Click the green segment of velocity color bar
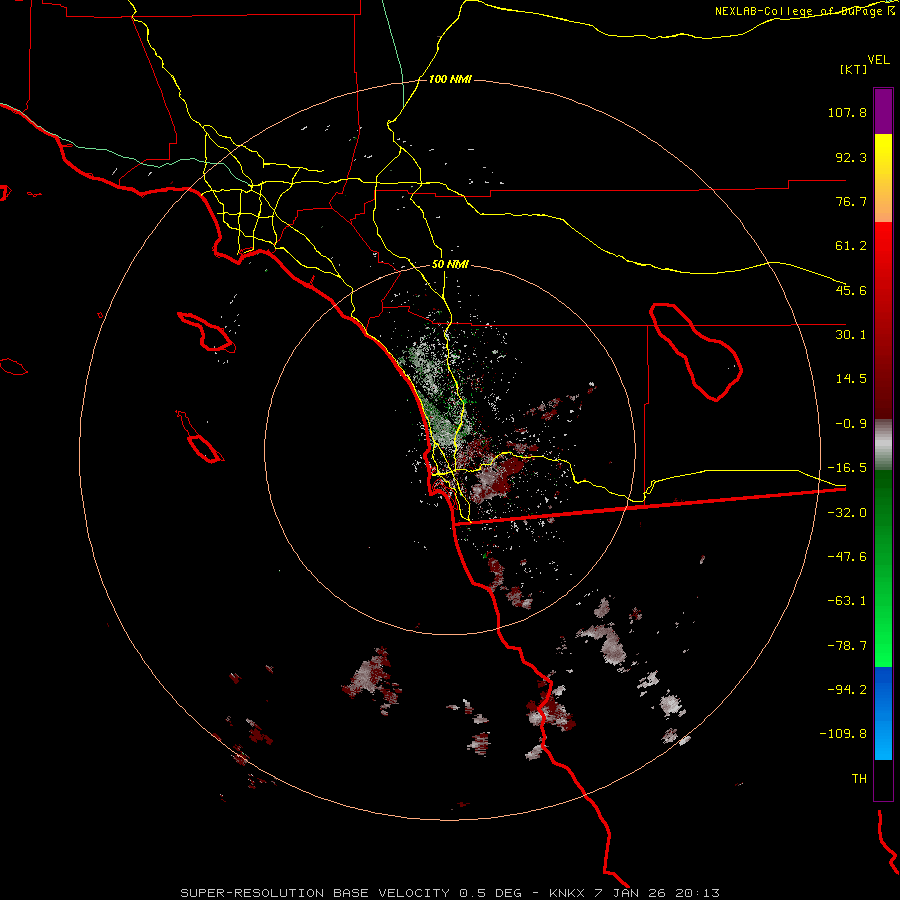This screenshot has width=900, height=900. pos(883,568)
